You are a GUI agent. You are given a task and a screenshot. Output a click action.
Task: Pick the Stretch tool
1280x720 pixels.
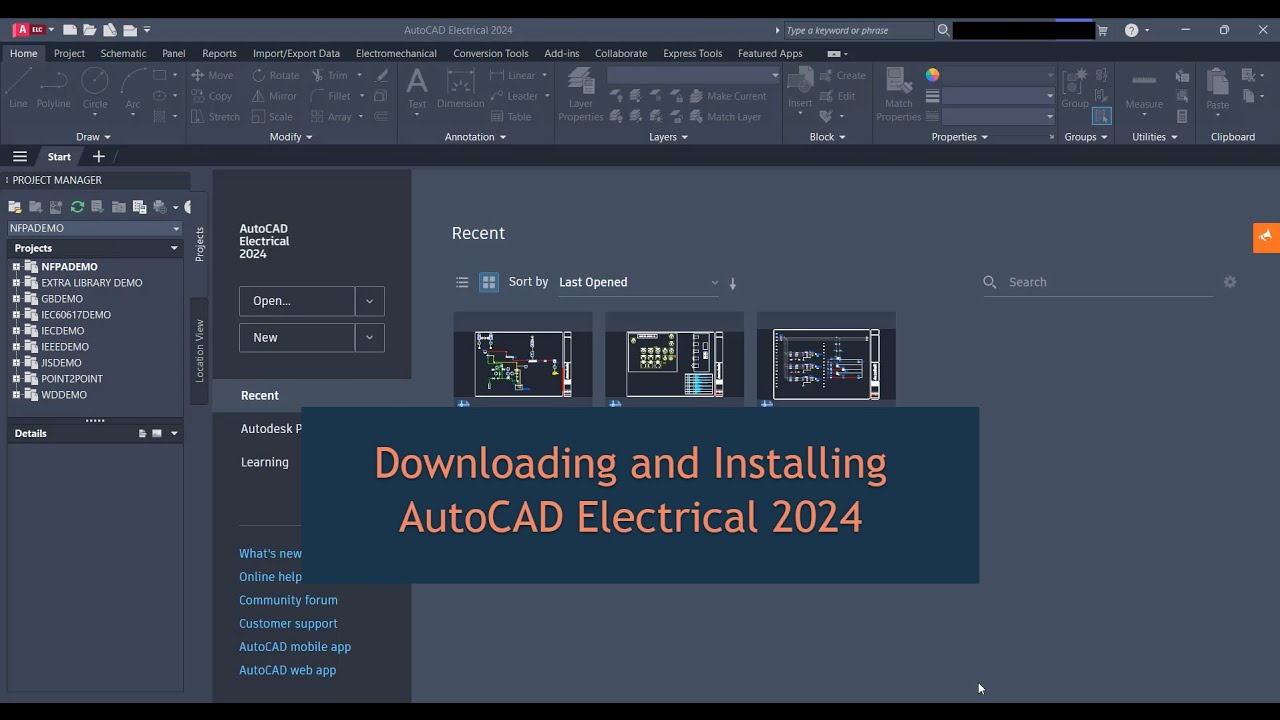215,117
